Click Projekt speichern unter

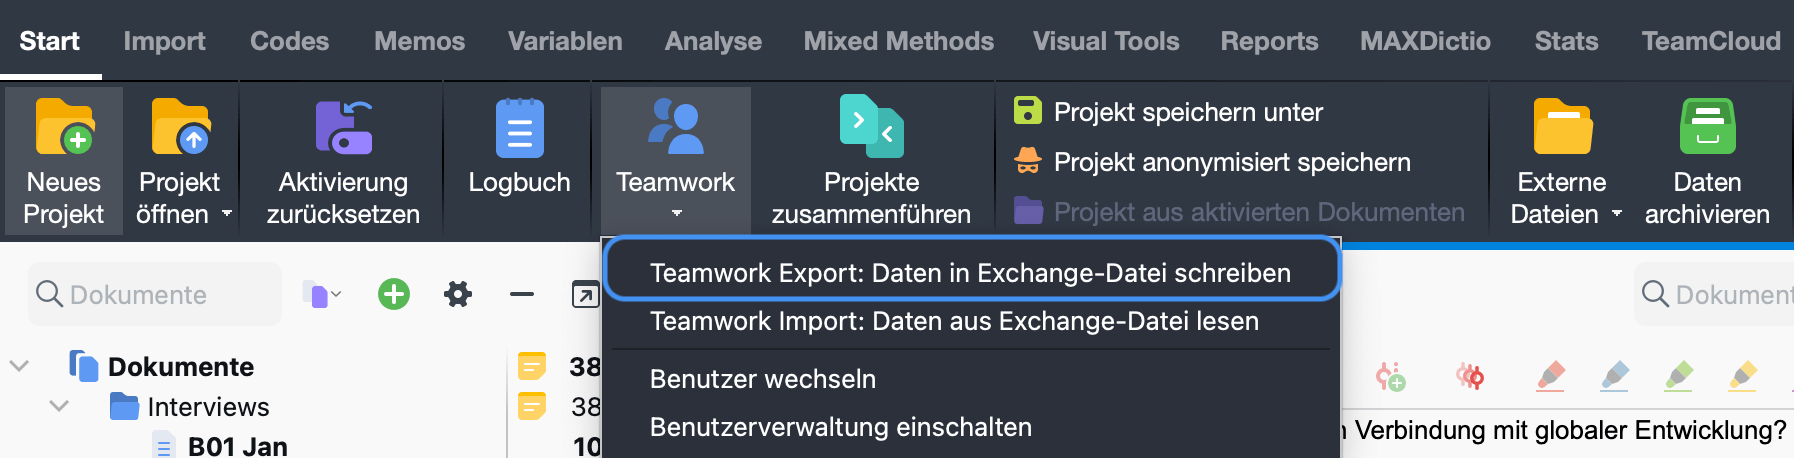(x=1188, y=112)
